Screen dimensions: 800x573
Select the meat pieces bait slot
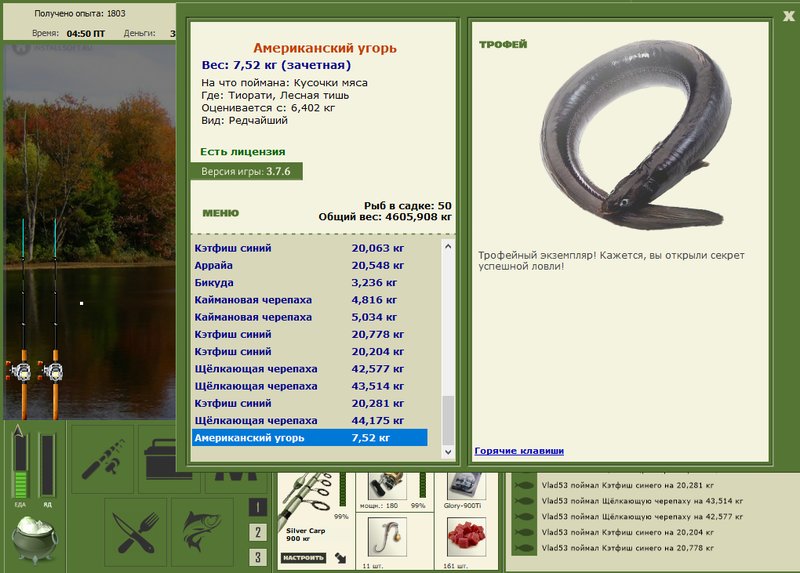coord(466,537)
